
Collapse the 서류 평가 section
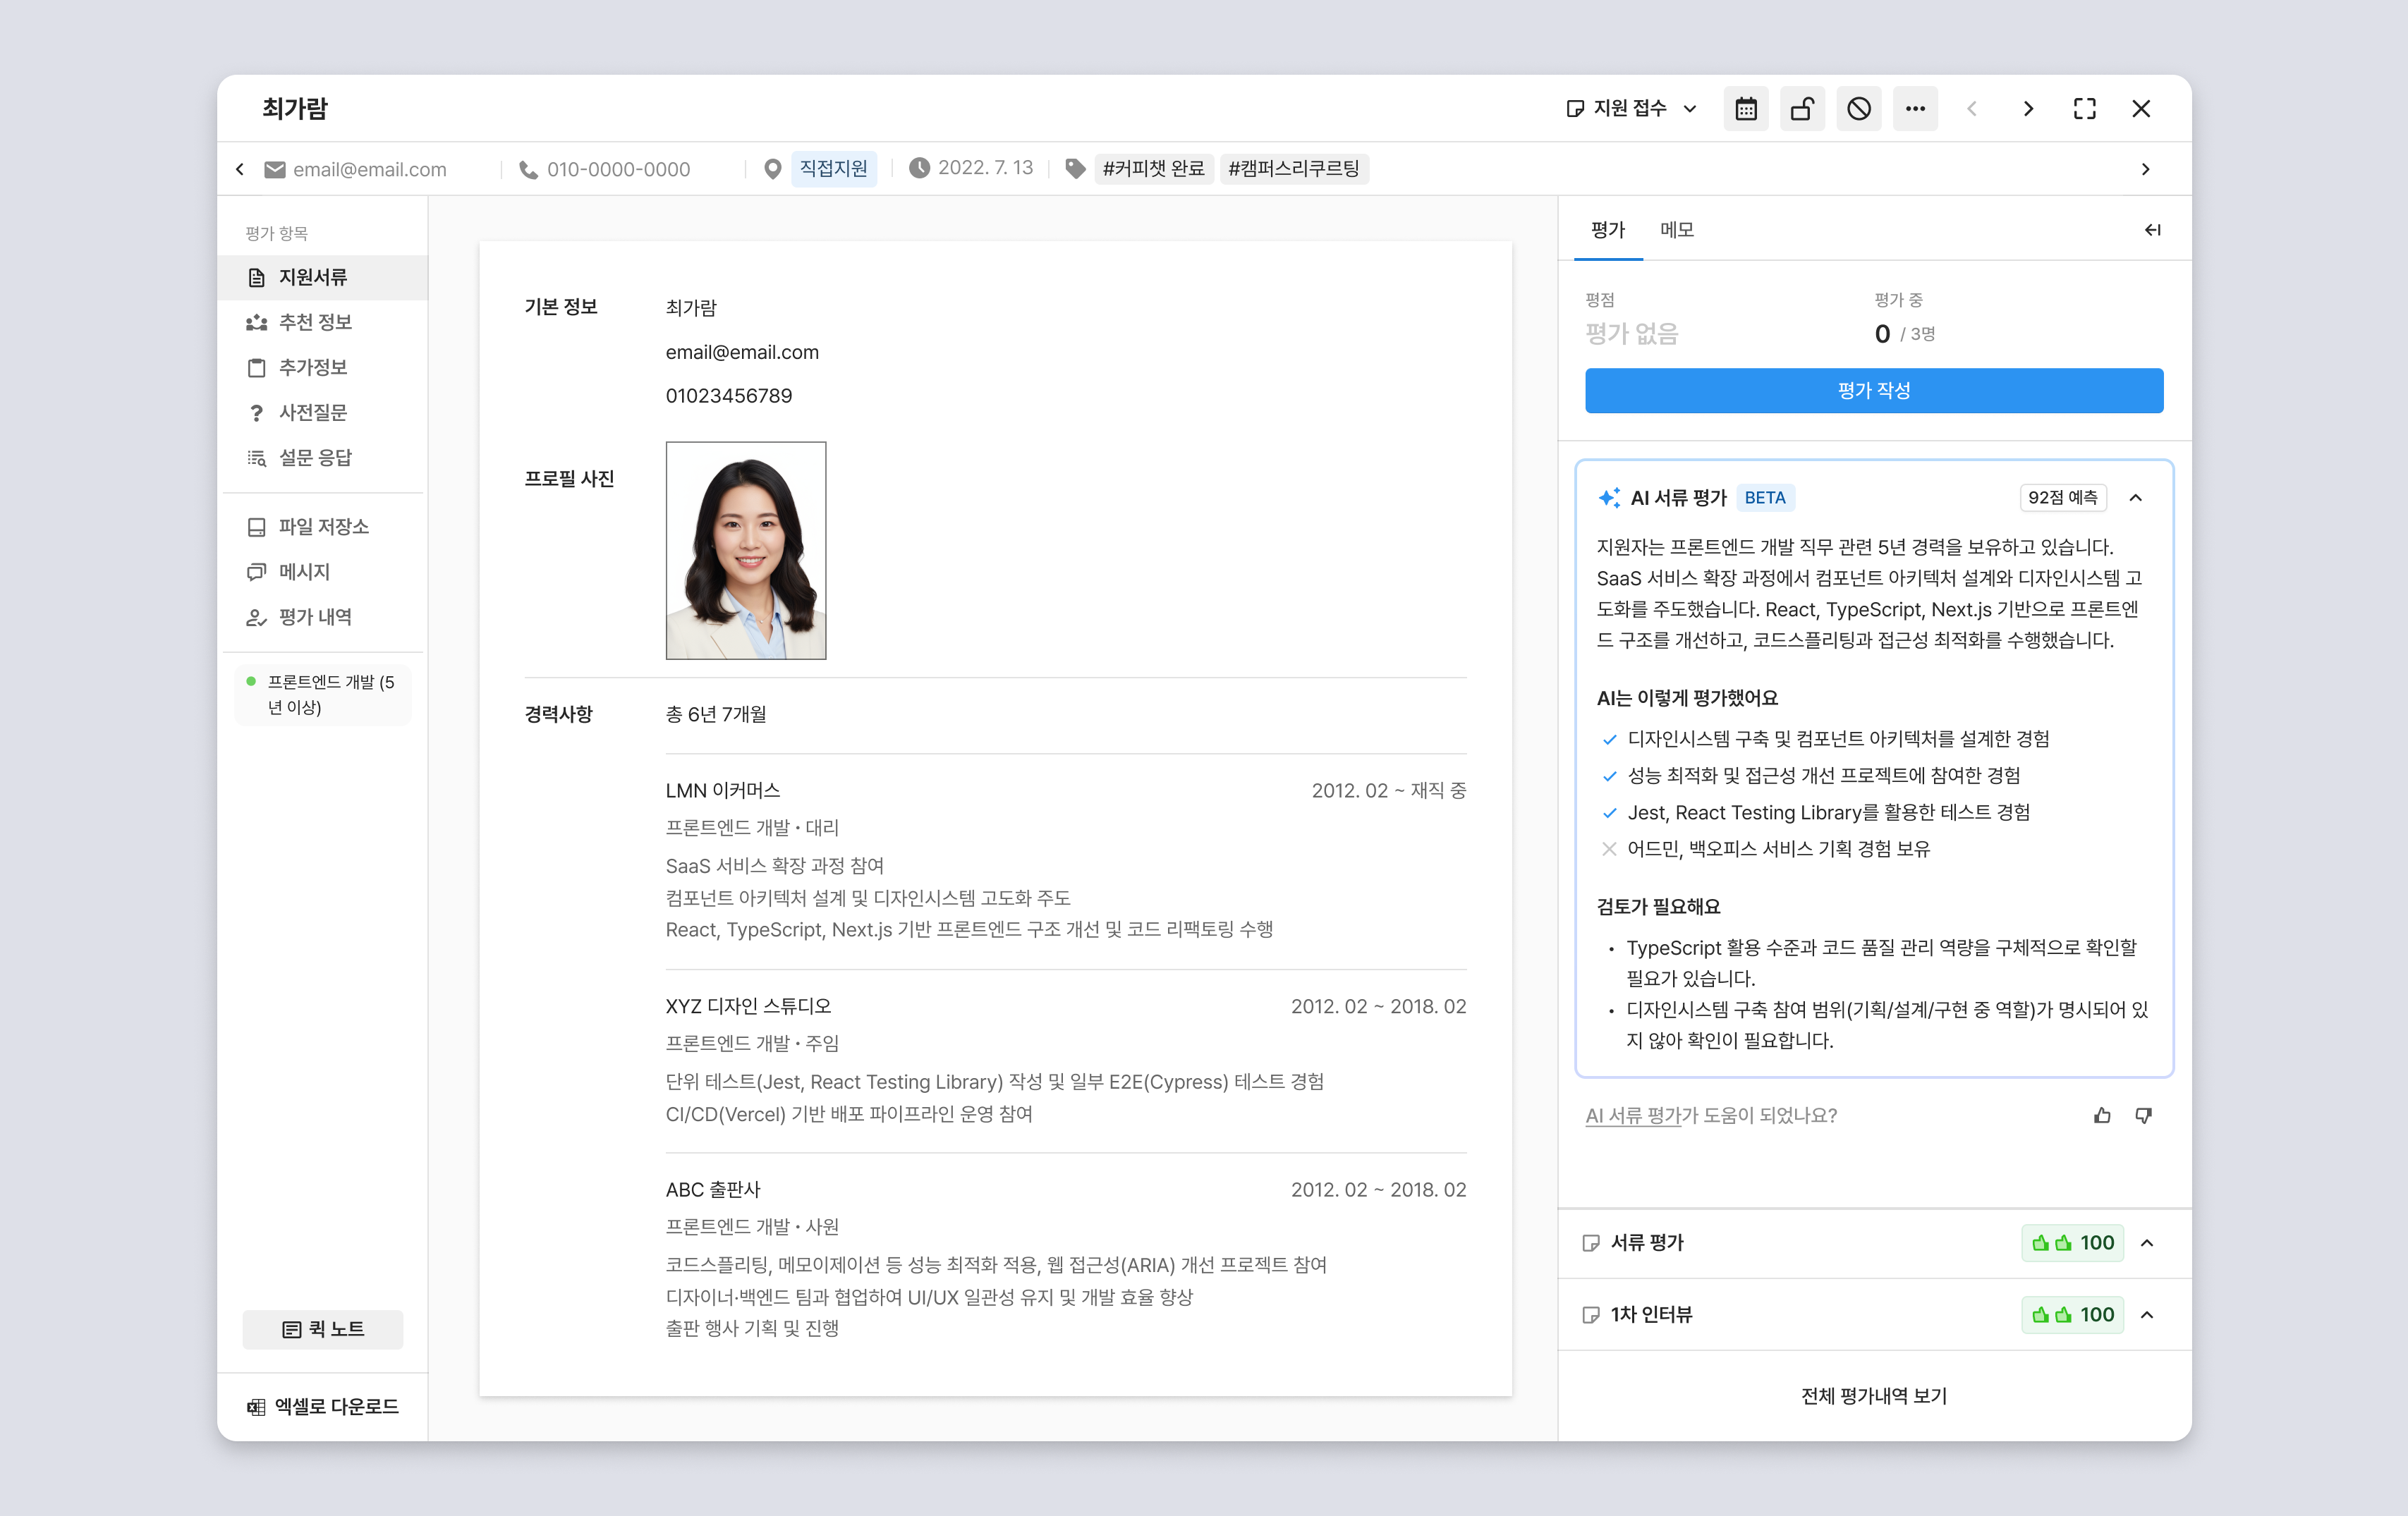pos(2146,1243)
